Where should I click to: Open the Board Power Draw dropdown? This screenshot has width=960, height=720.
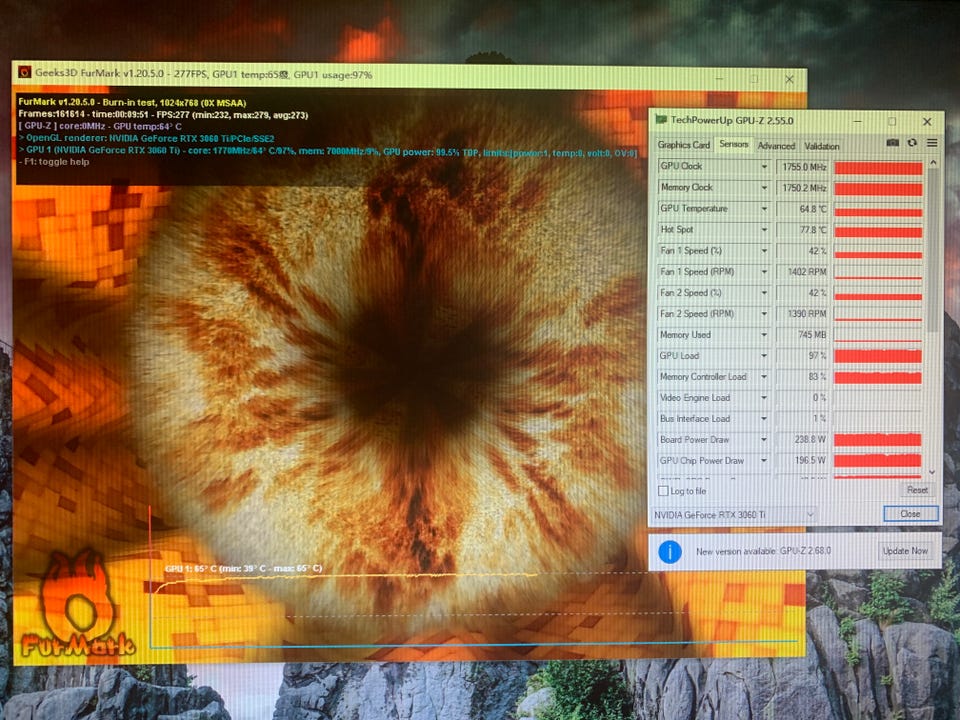764,440
